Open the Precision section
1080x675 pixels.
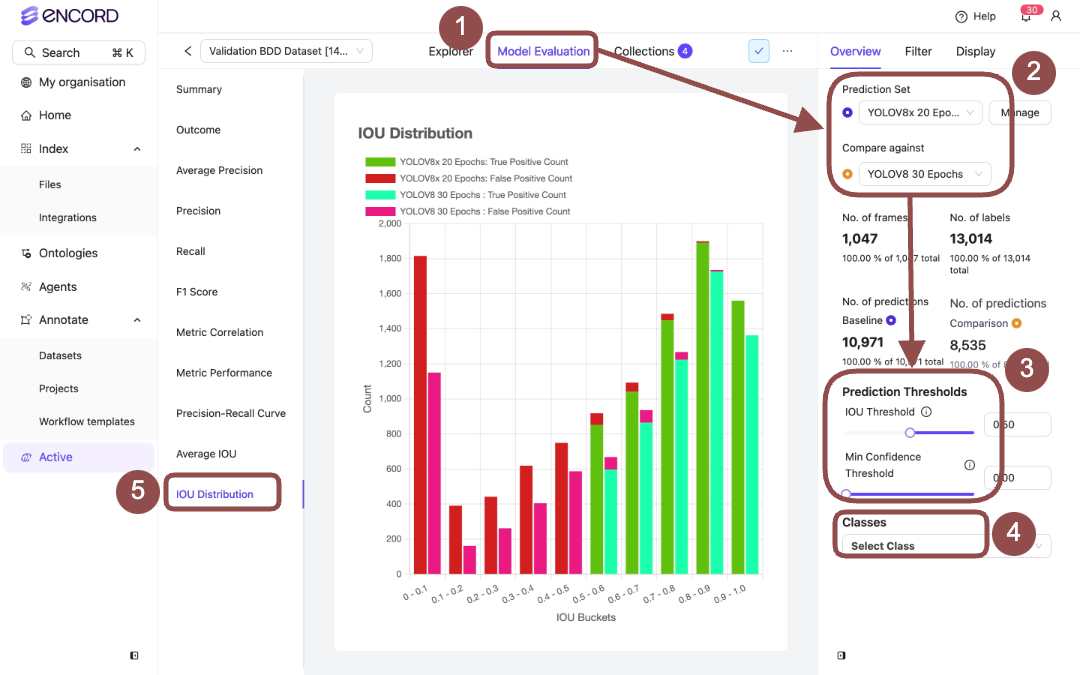[x=198, y=211]
